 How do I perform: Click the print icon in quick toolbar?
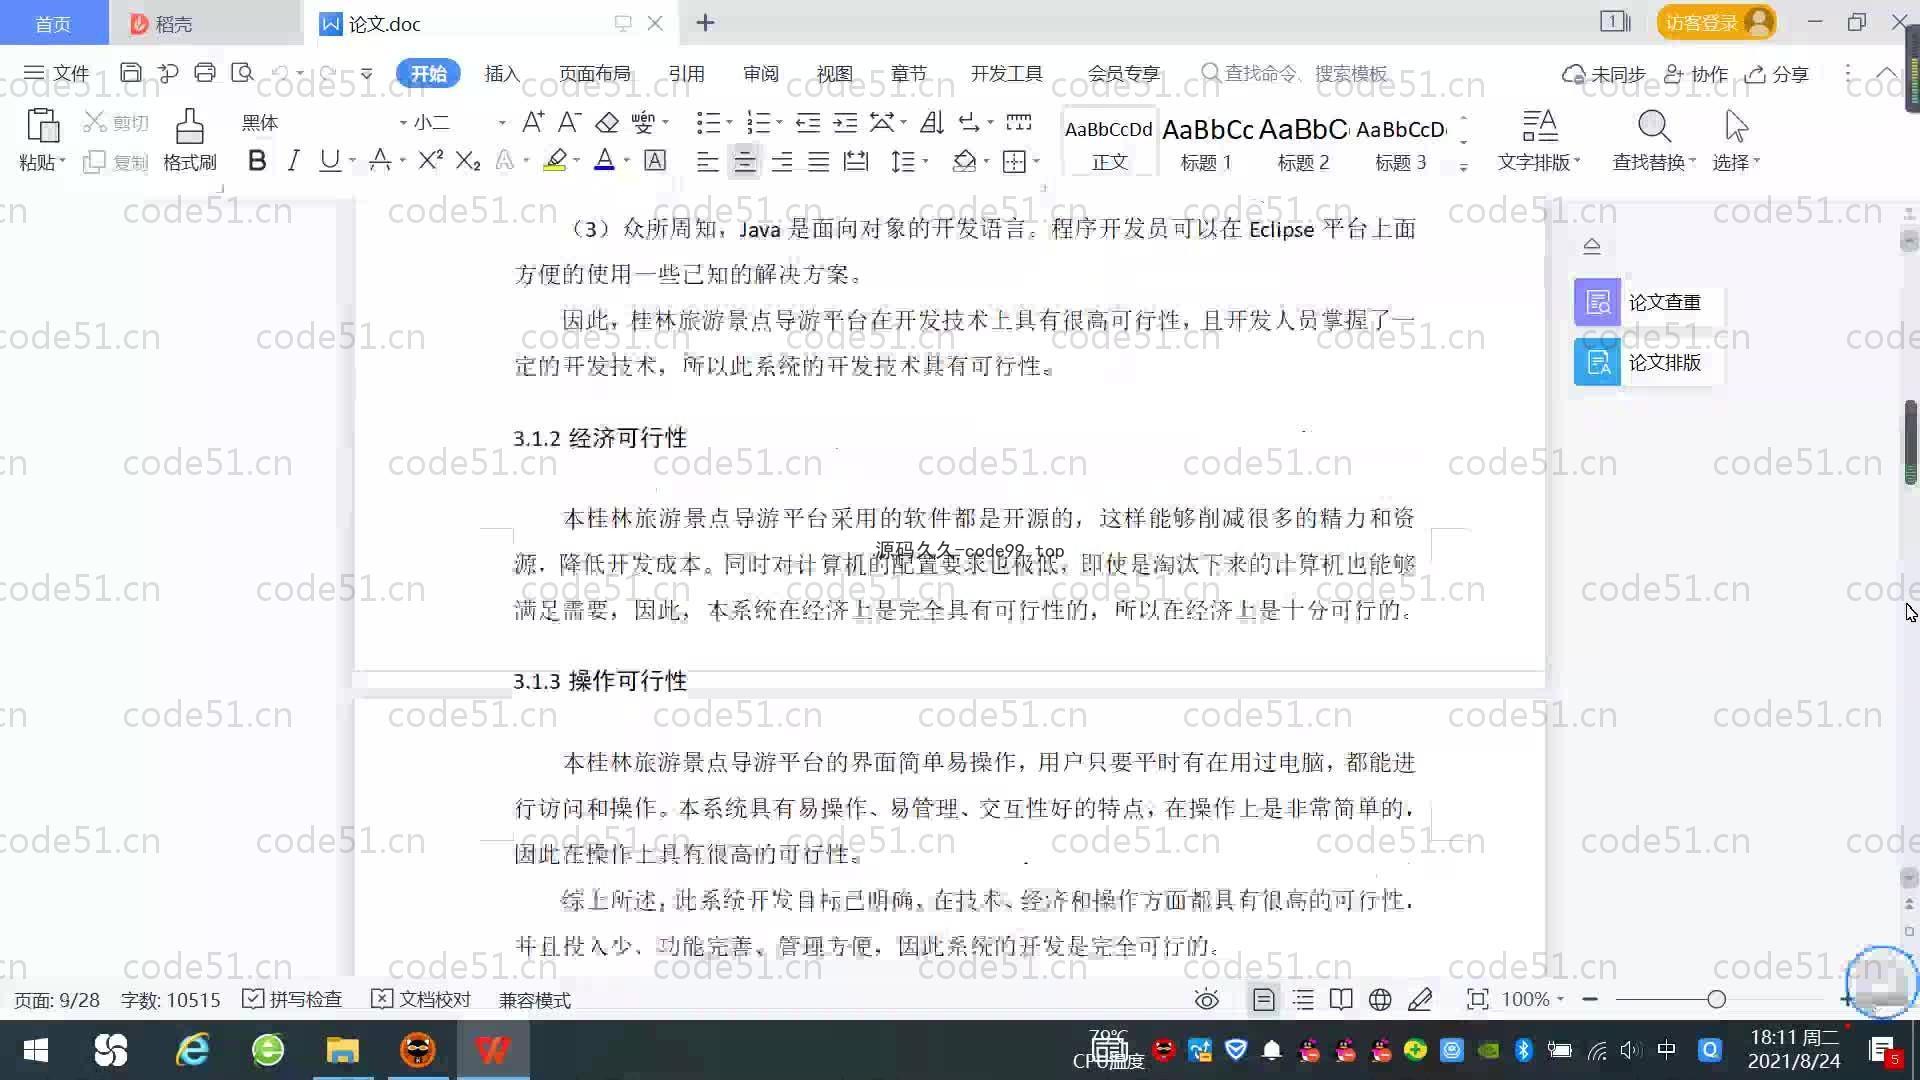pos(205,73)
